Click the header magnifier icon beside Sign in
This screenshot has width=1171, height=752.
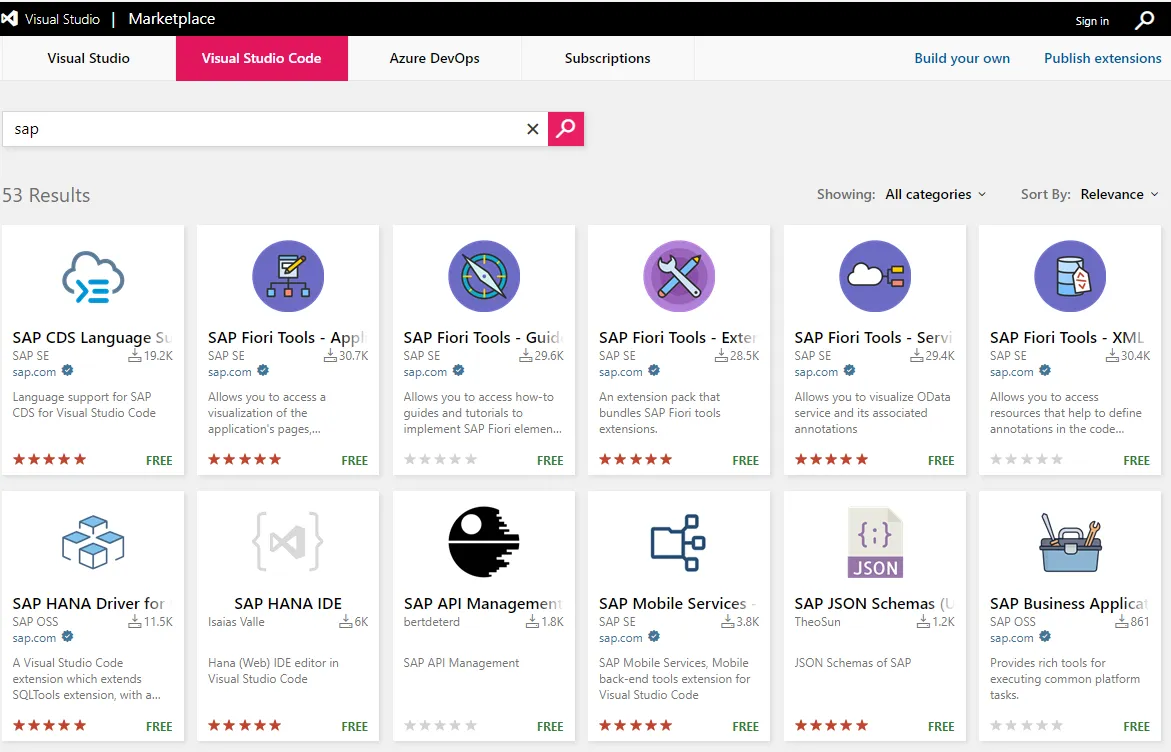1145,20
